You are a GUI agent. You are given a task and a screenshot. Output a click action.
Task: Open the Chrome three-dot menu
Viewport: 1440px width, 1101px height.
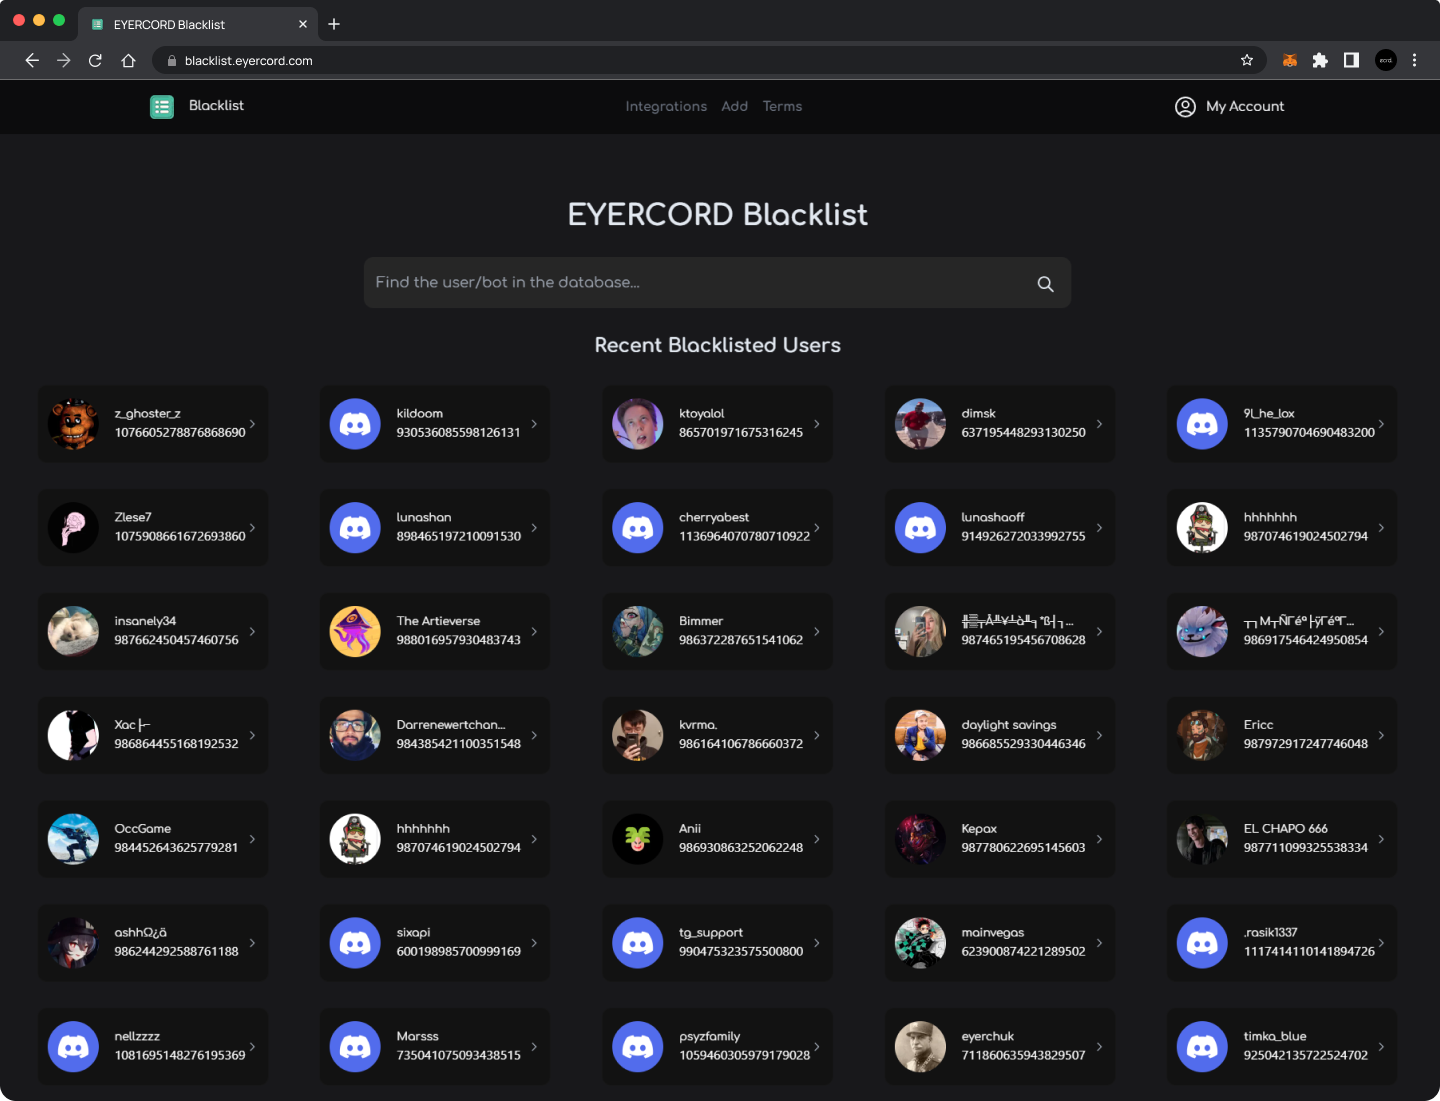point(1414,61)
